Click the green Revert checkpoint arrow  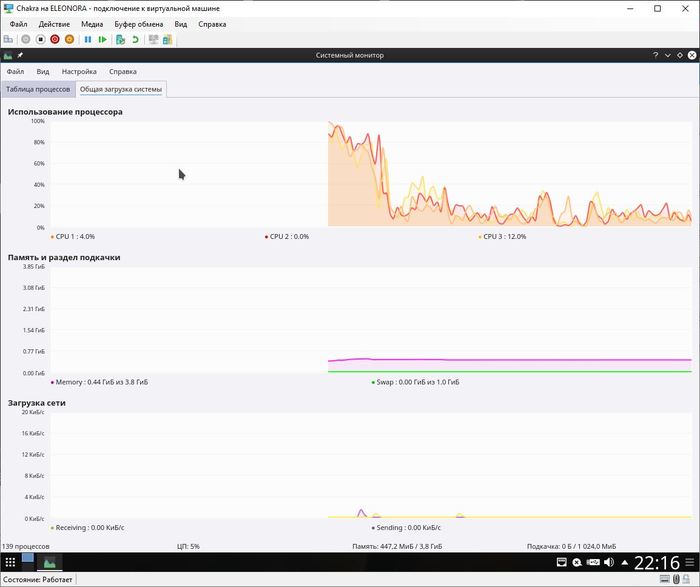pyautogui.click(x=134, y=39)
